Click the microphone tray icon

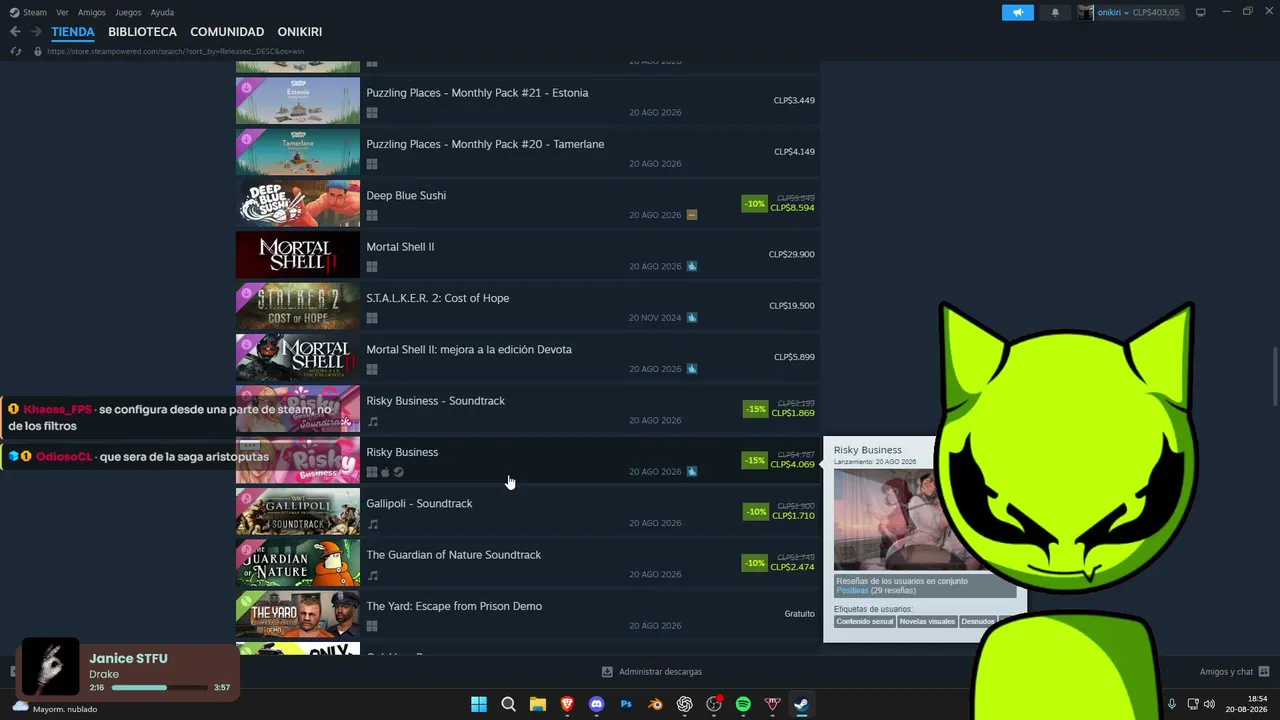point(1172,704)
